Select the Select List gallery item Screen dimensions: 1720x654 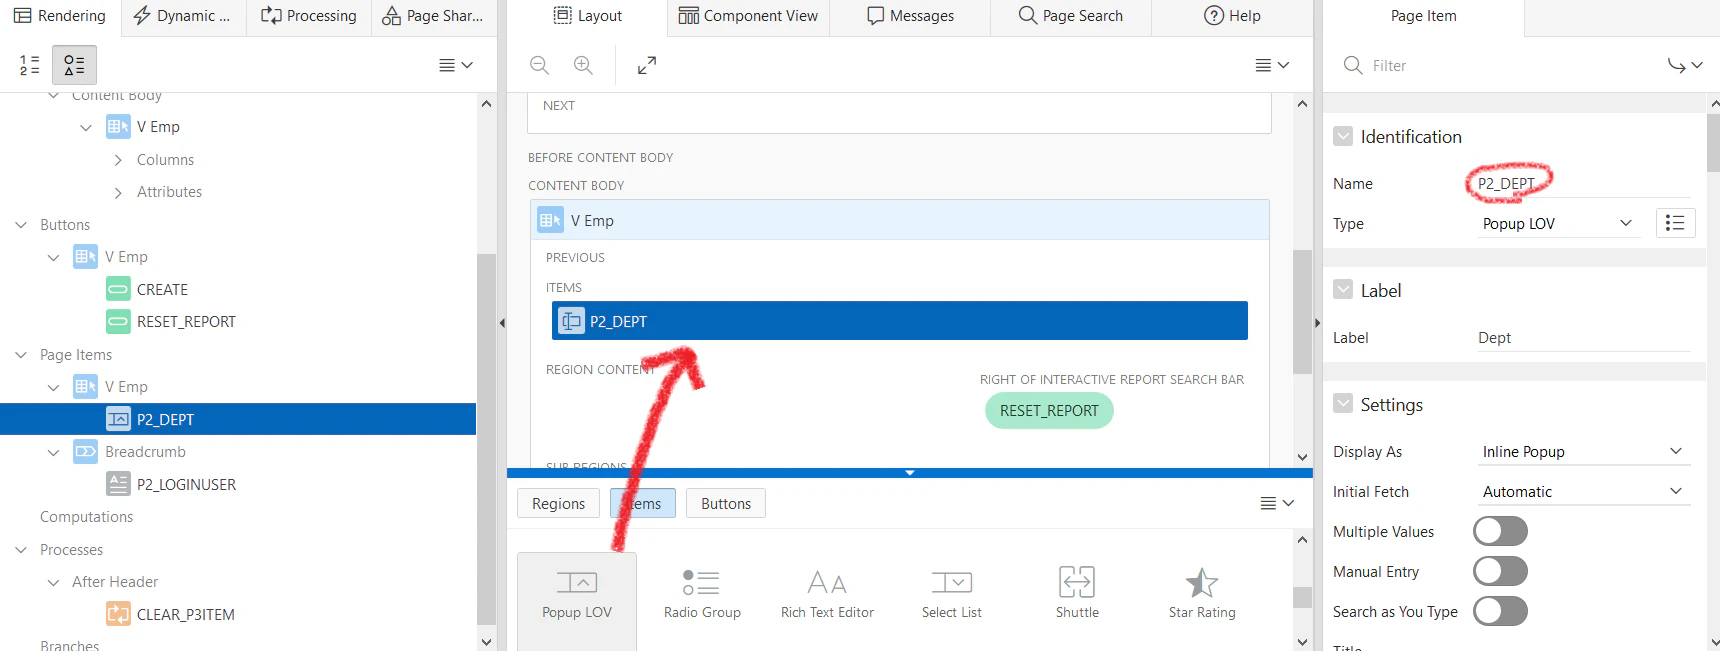[952, 595]
